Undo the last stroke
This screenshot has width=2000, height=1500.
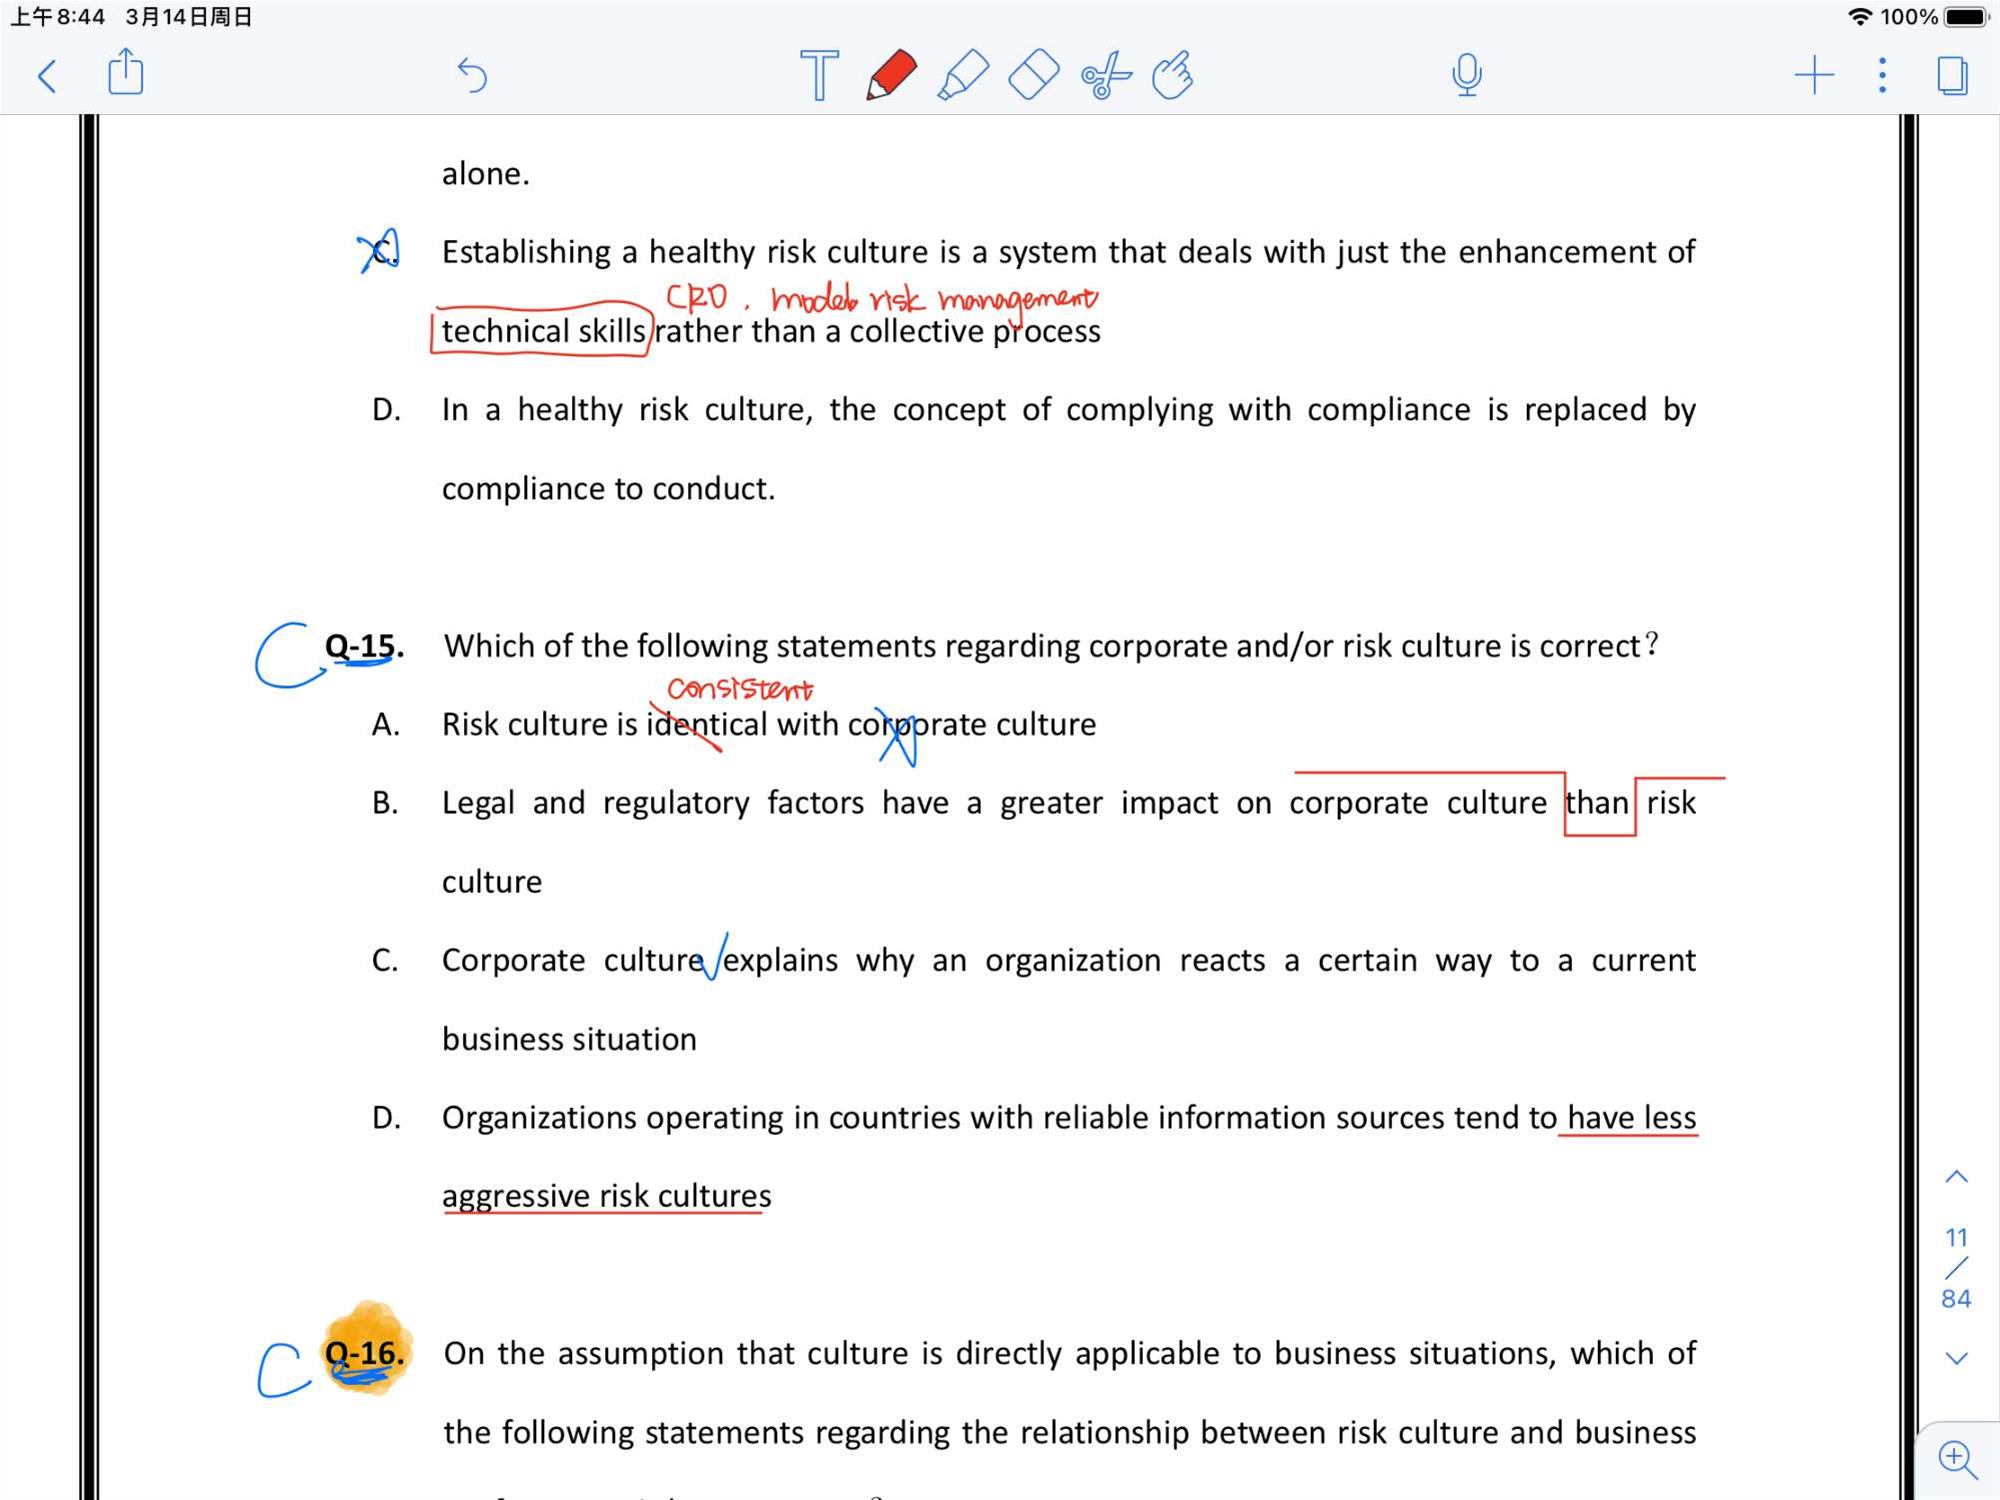[472, 76]
